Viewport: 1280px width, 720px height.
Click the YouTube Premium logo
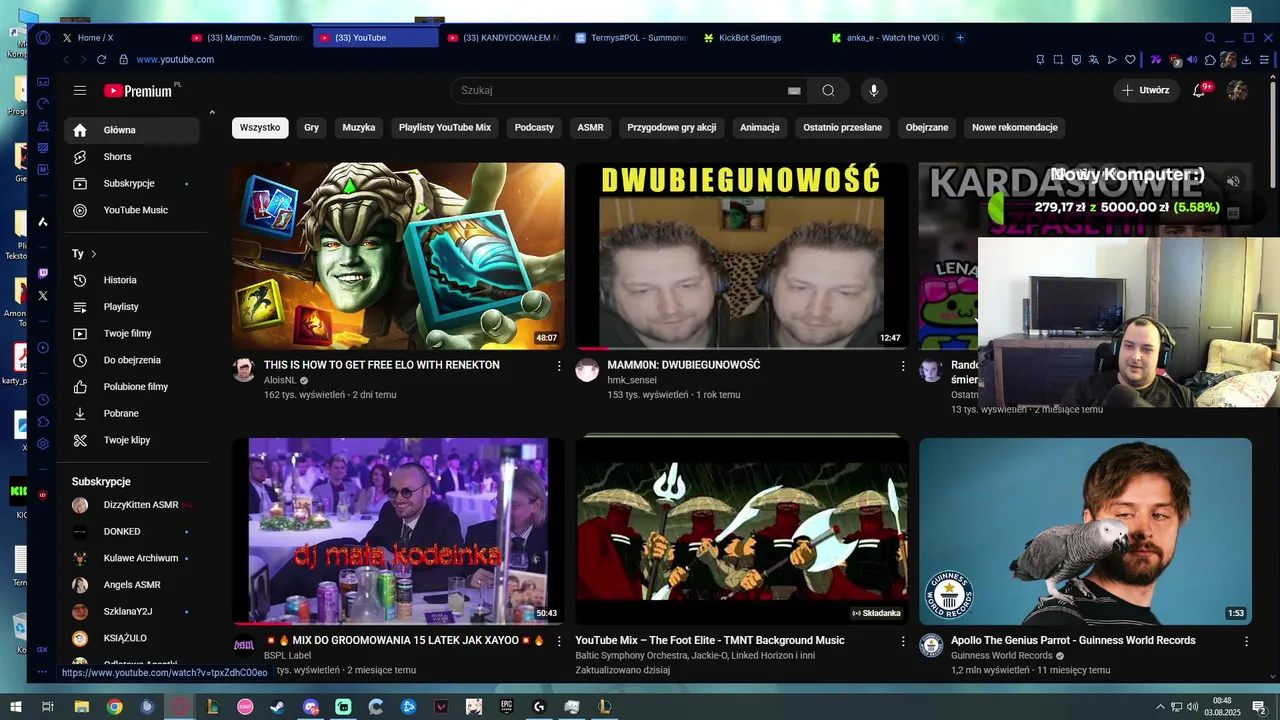[x=140, y=91]
